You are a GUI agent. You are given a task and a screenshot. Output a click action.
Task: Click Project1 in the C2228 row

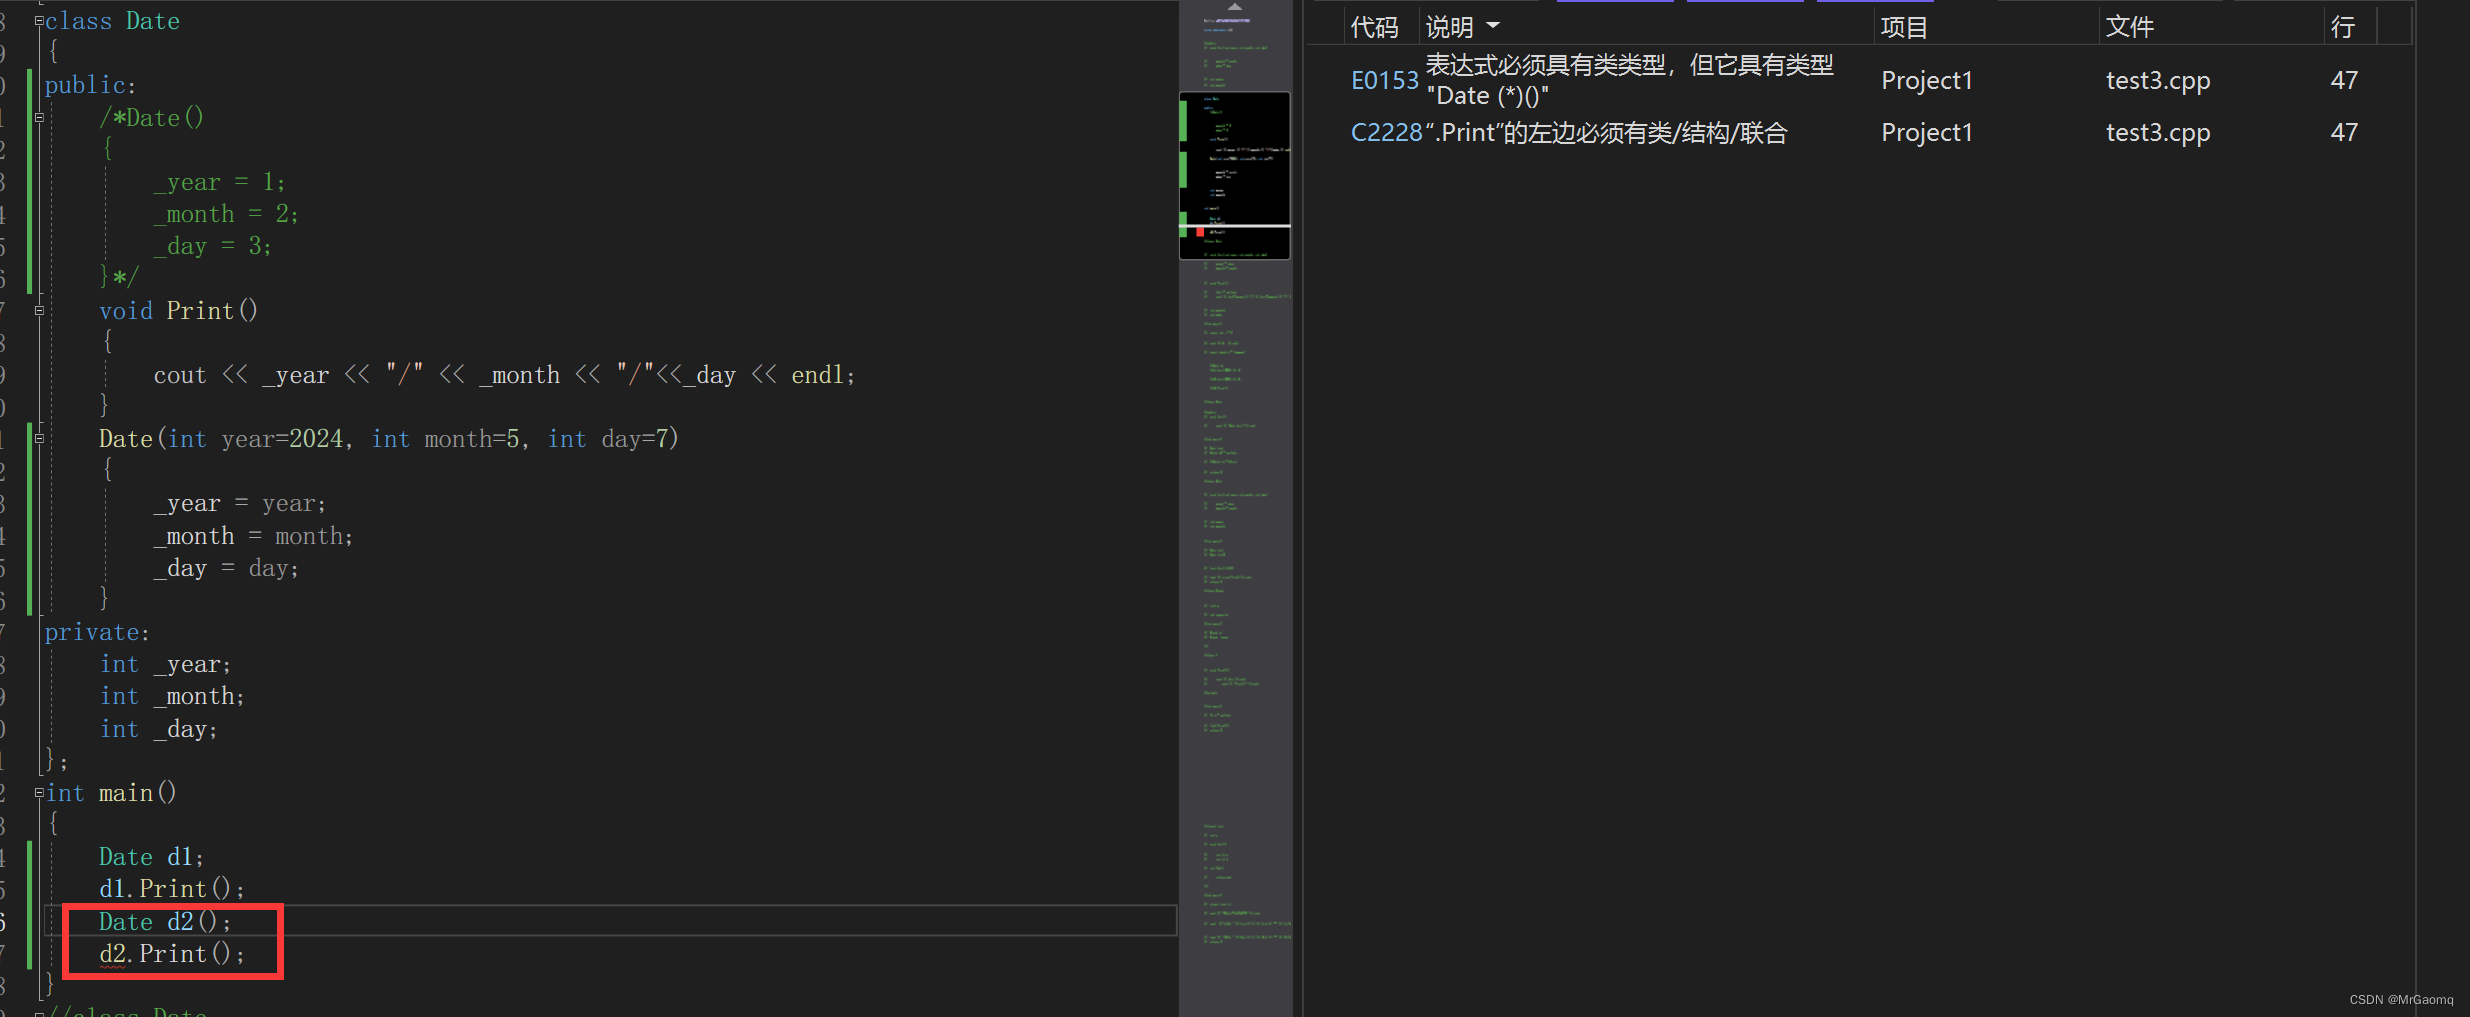pyautogui.click(x=1927, y=132)
